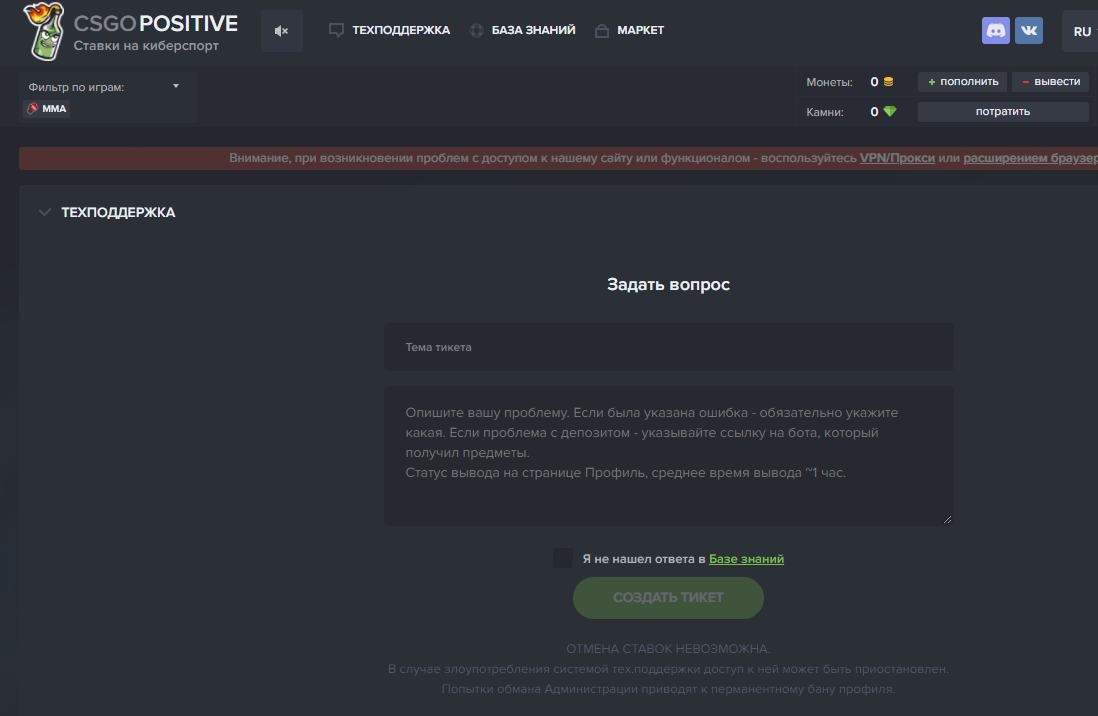
Task: Click the Пополнить deposit button
Action: (962, 82)
